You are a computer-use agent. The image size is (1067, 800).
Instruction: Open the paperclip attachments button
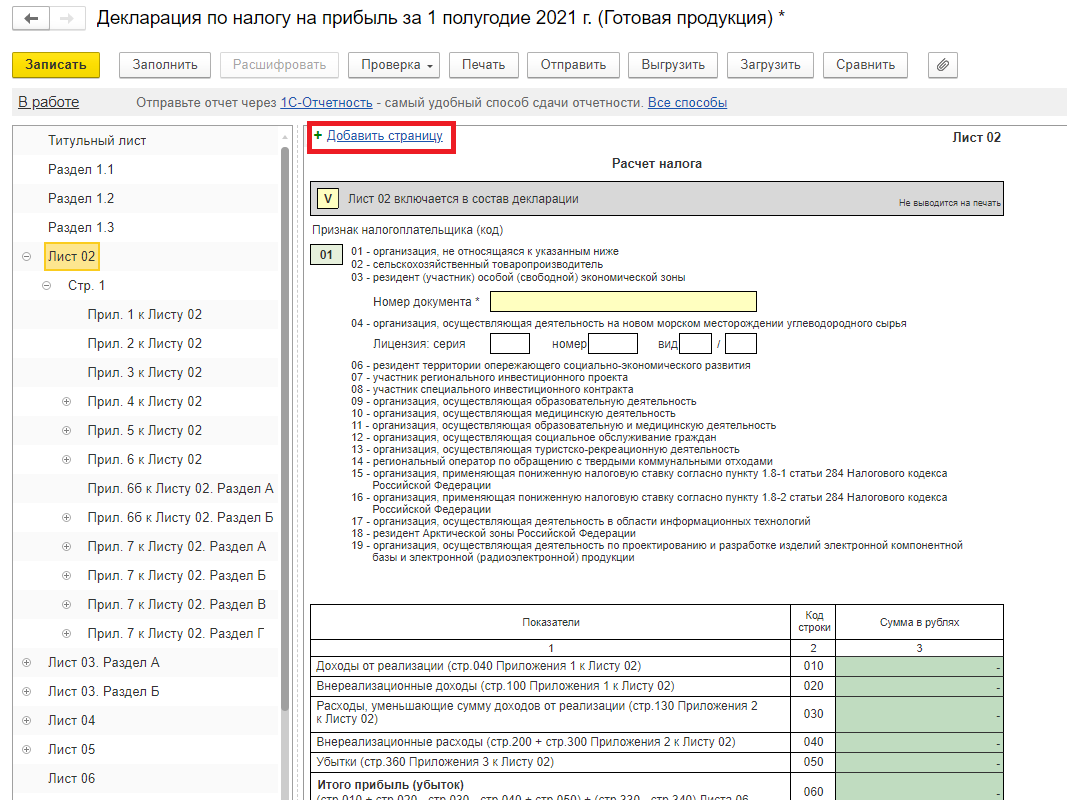tap(942, 65)
